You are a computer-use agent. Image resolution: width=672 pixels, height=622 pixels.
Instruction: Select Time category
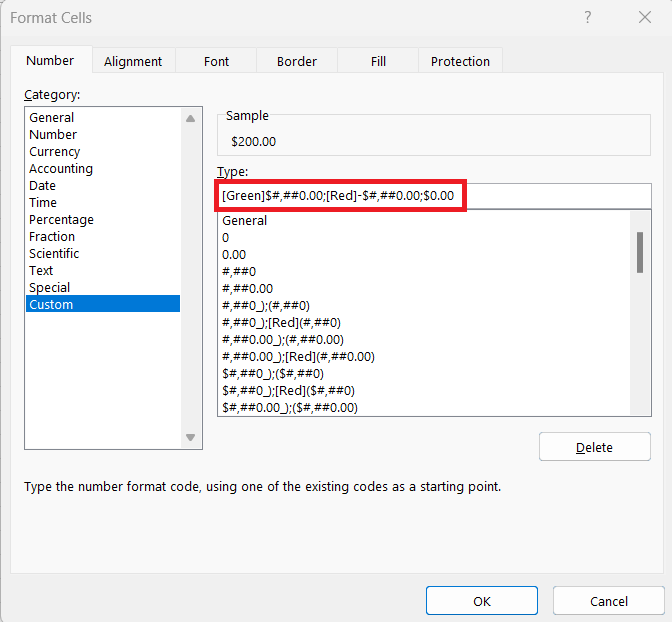pos(103,202)
